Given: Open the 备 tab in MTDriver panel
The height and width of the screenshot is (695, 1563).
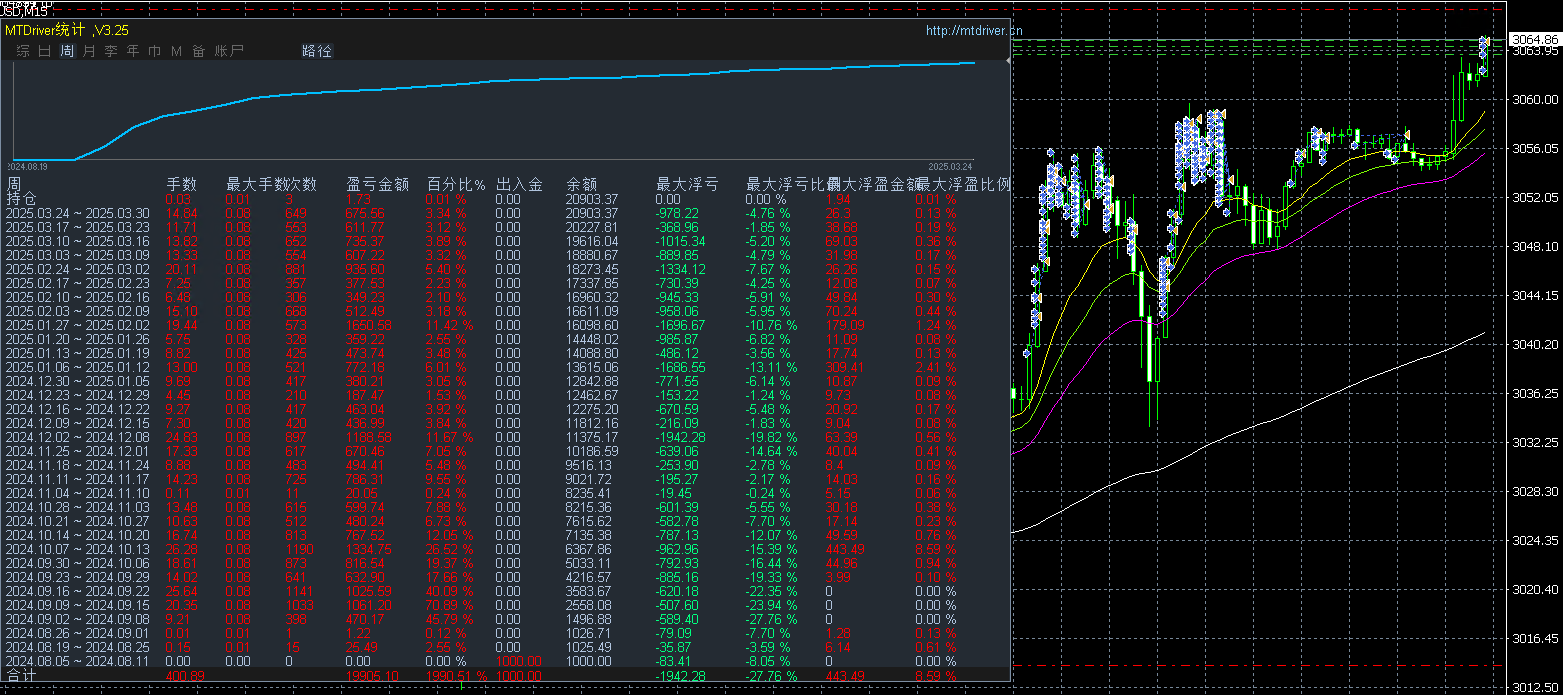Looking at the screenshot, I should [198, 51].
